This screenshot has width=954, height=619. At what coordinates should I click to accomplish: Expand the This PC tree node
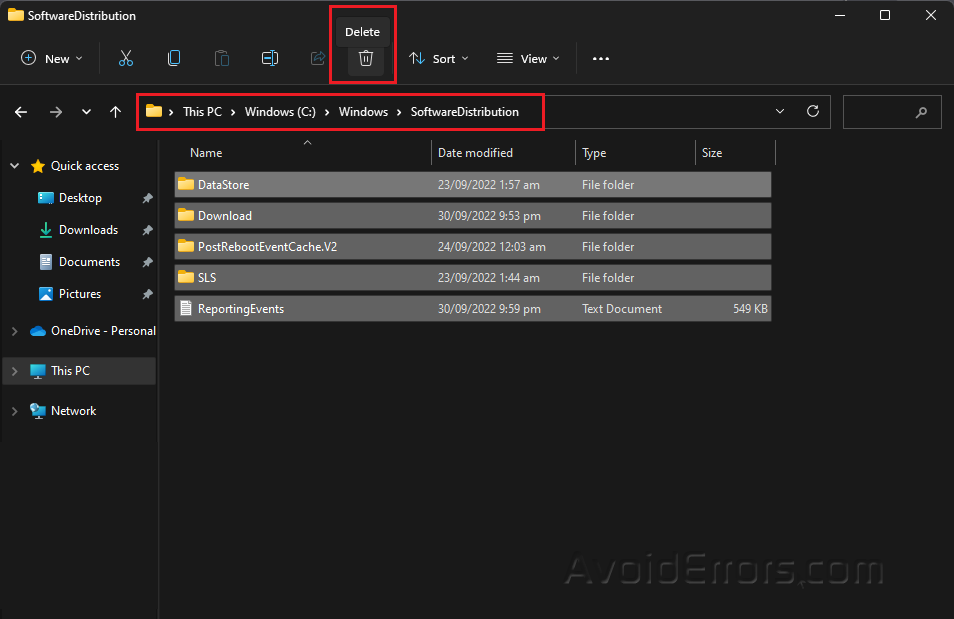(x=14, y=371)
